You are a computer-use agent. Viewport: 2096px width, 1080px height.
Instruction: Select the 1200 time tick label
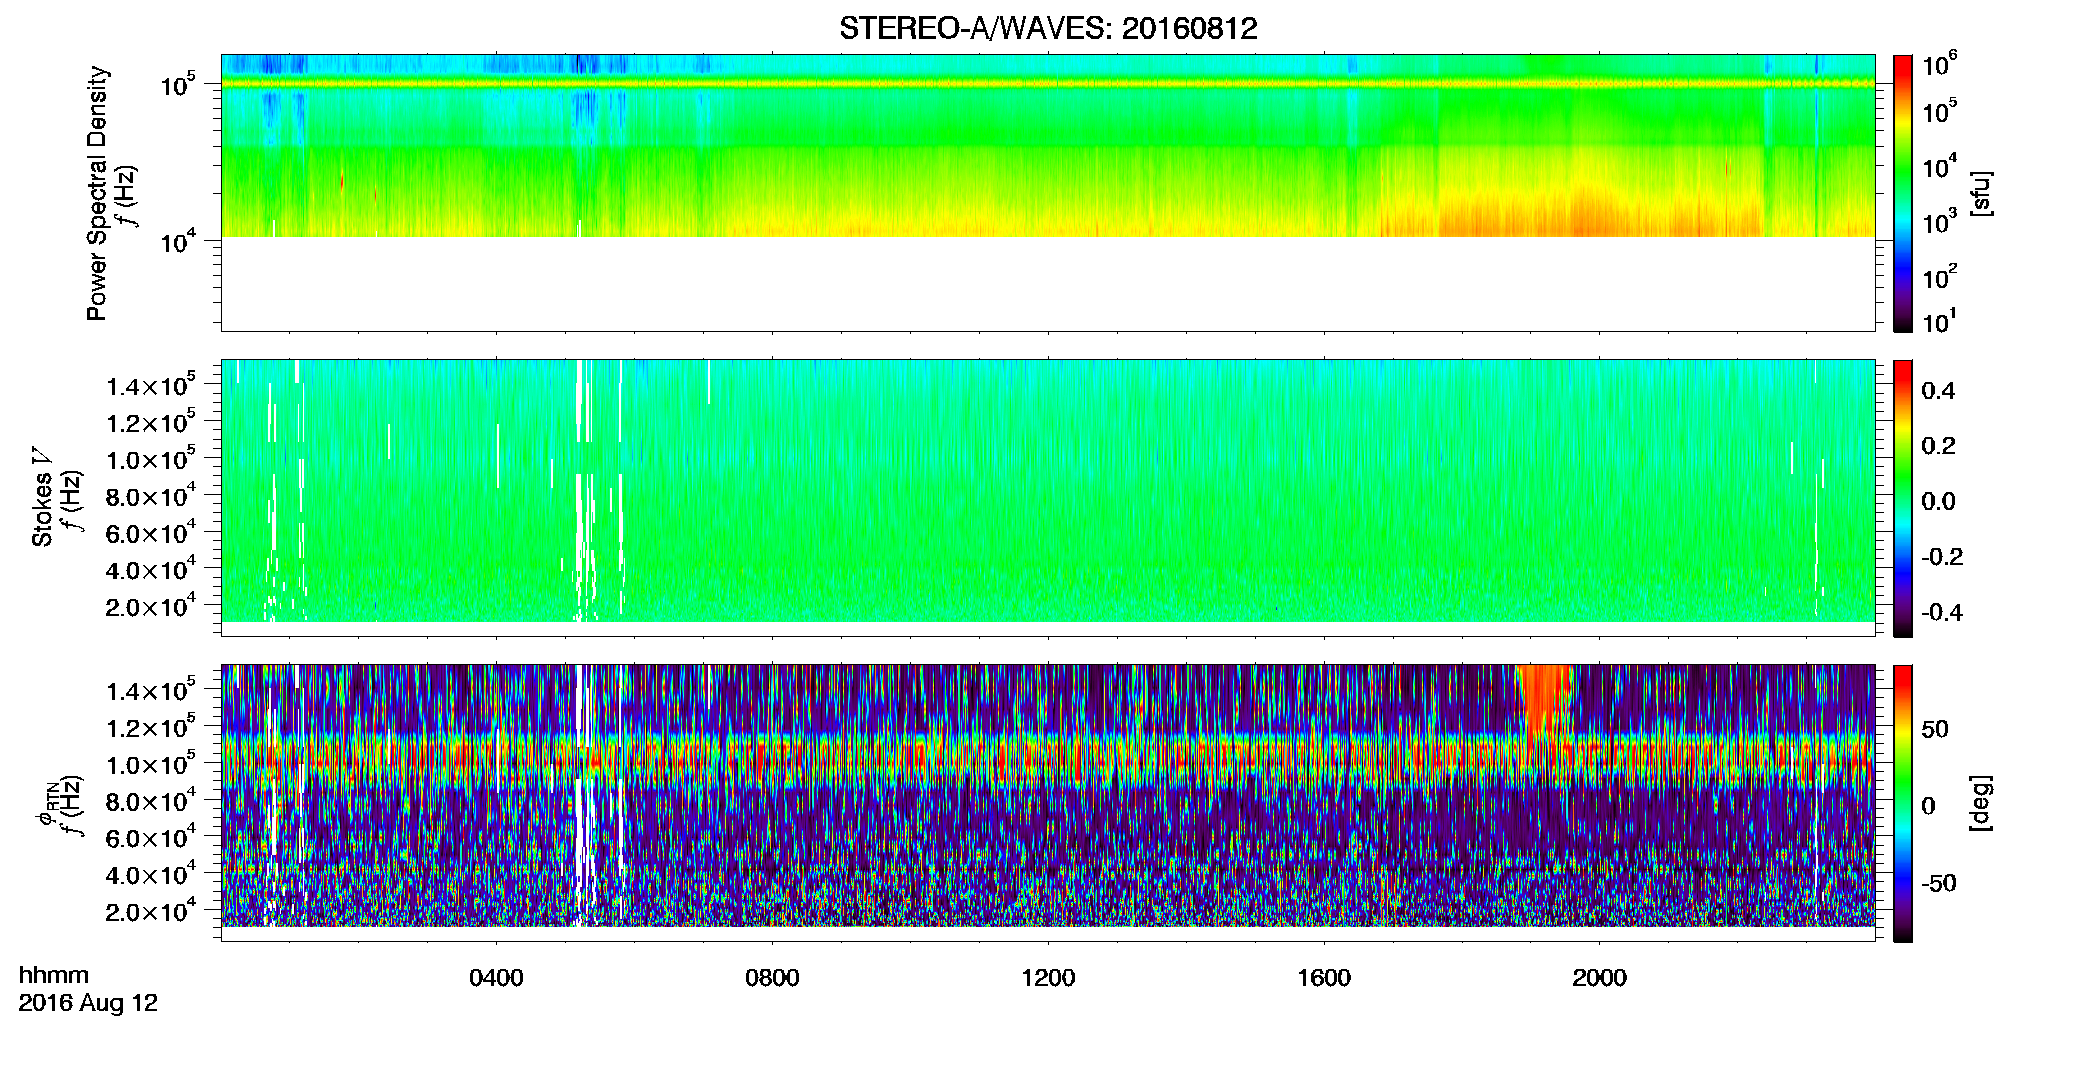(1048, 978)
